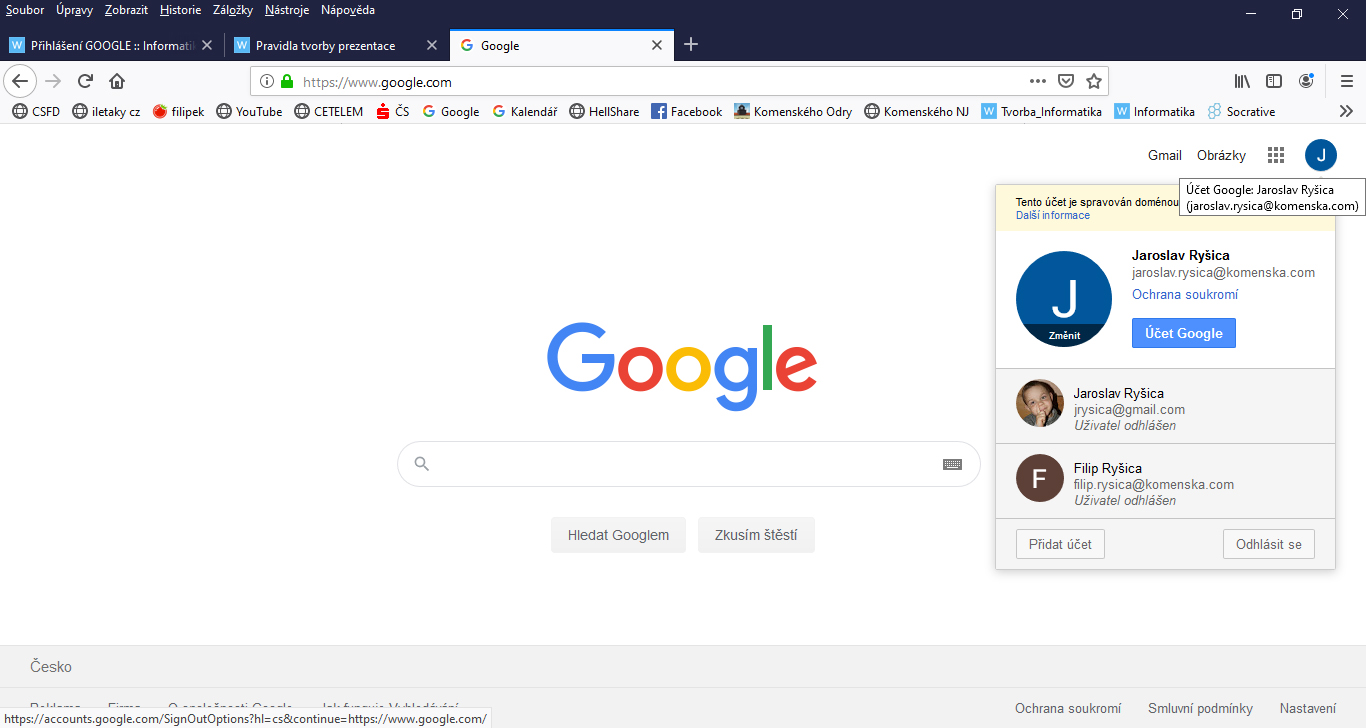The width and height of the screenshot is (1366, 728).
Task: Open a new tab with plus button
Action: (691, 45)
